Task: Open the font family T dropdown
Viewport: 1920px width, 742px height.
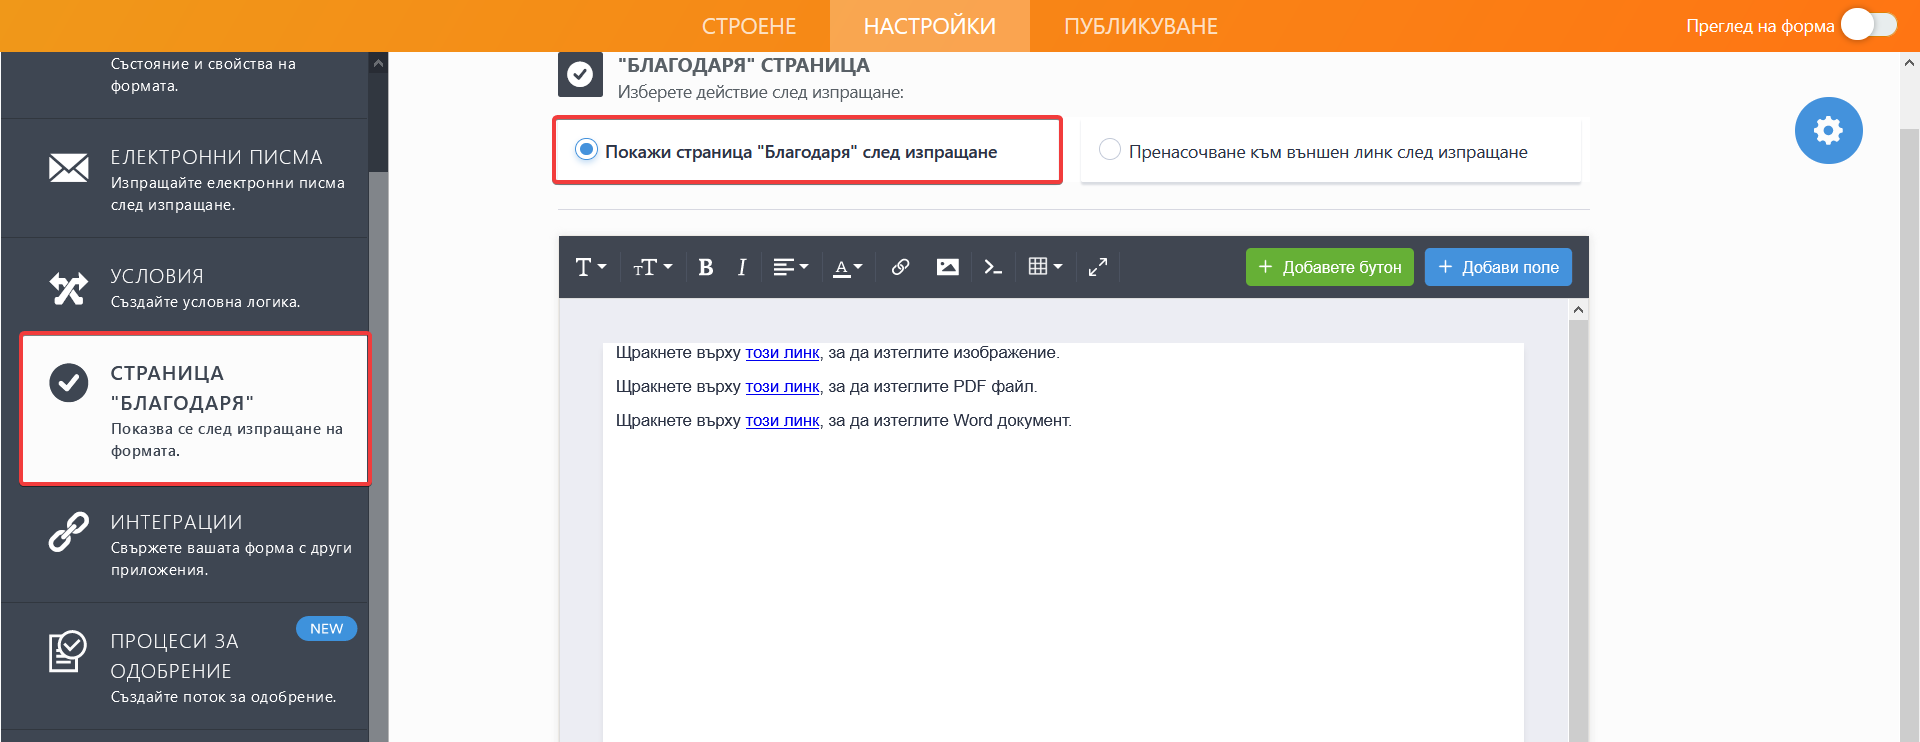Action: pyautogui.click(x=590, y=267)
